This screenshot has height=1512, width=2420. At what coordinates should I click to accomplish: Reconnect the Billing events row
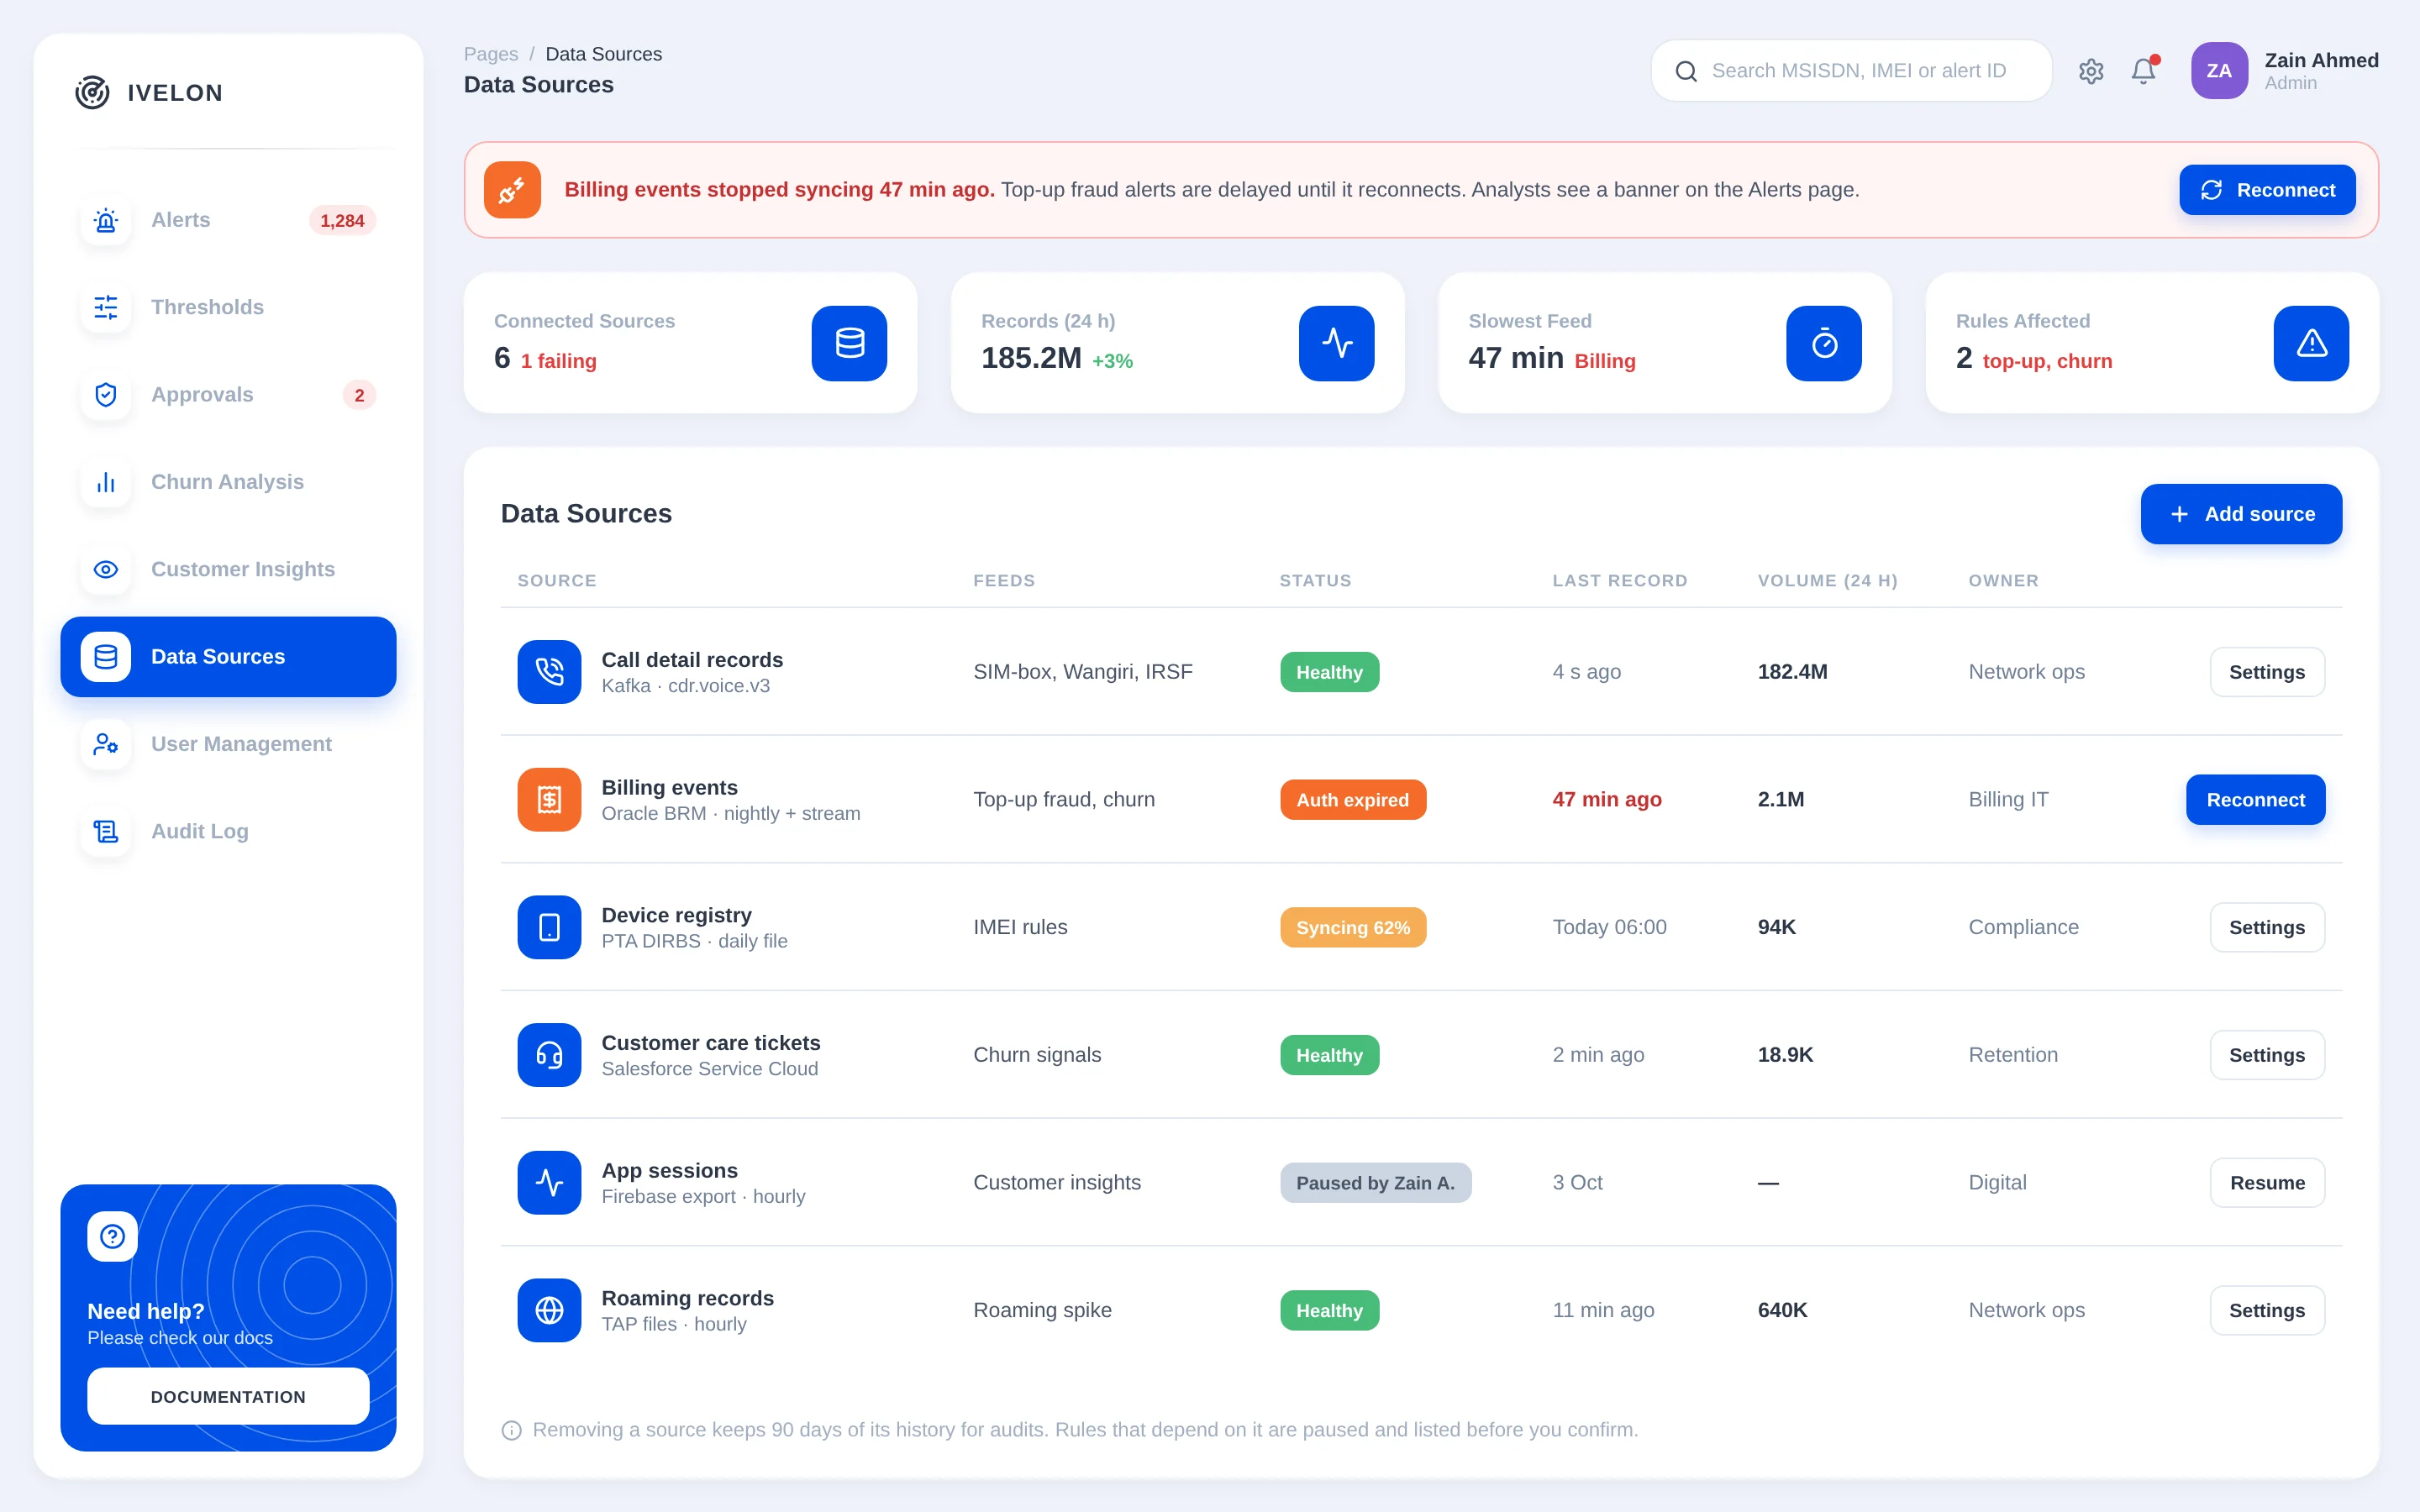coord(2255,800)
